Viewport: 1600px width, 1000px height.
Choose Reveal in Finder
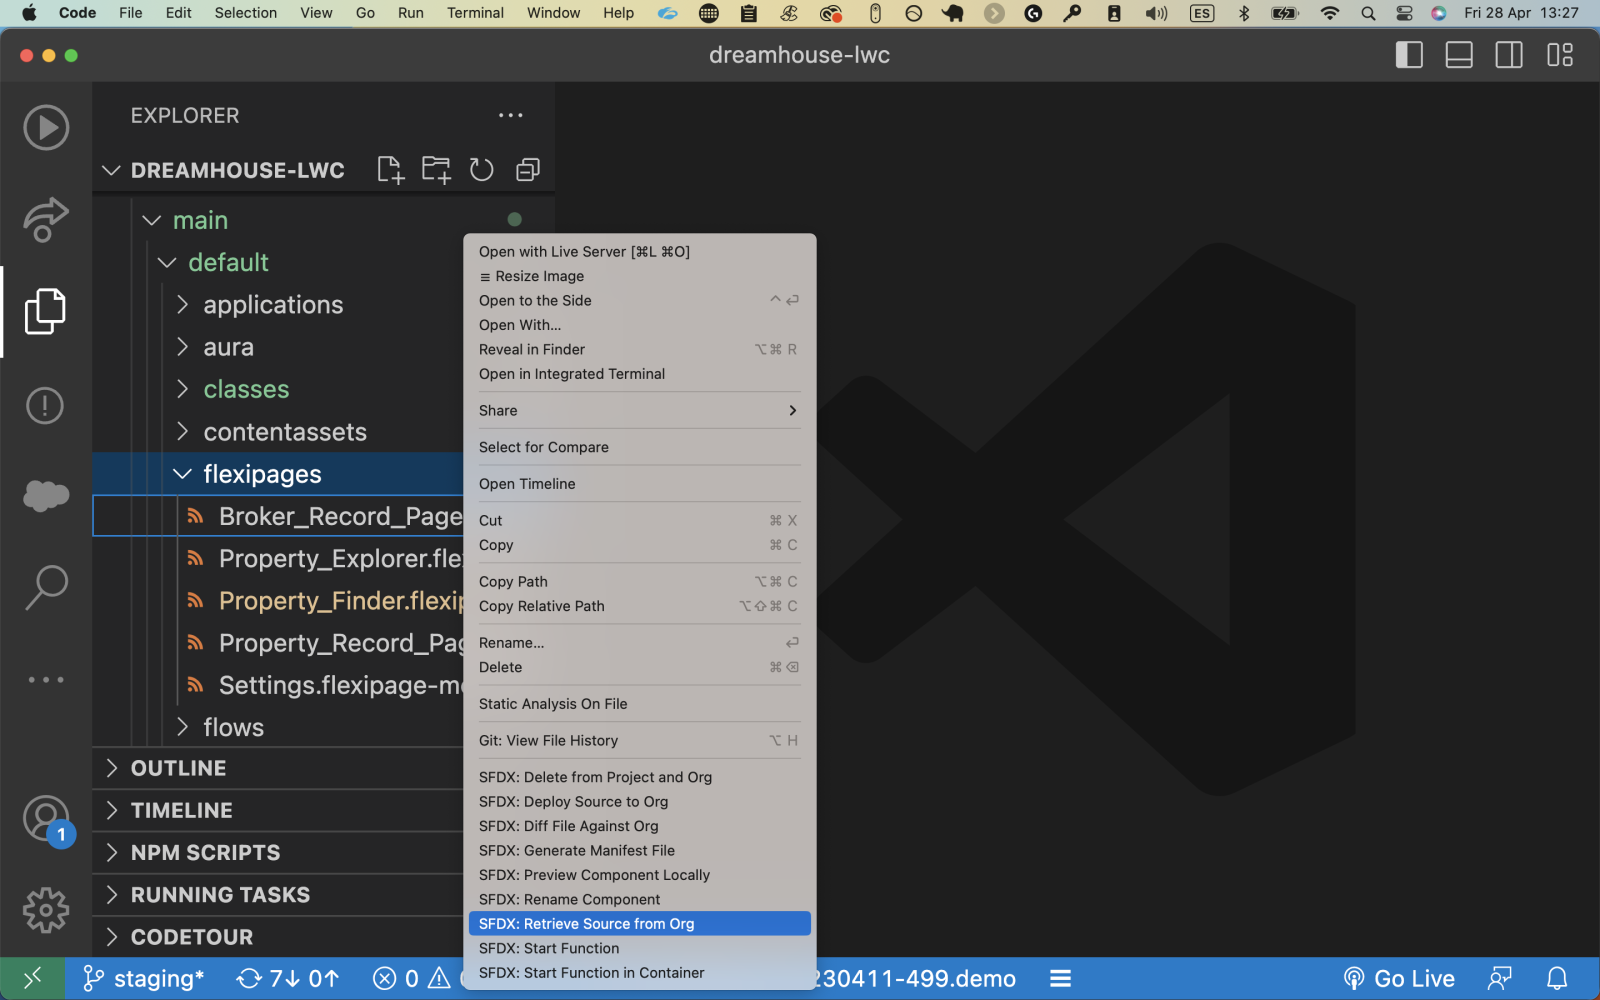pyautogui.click(x=640, y=350)
